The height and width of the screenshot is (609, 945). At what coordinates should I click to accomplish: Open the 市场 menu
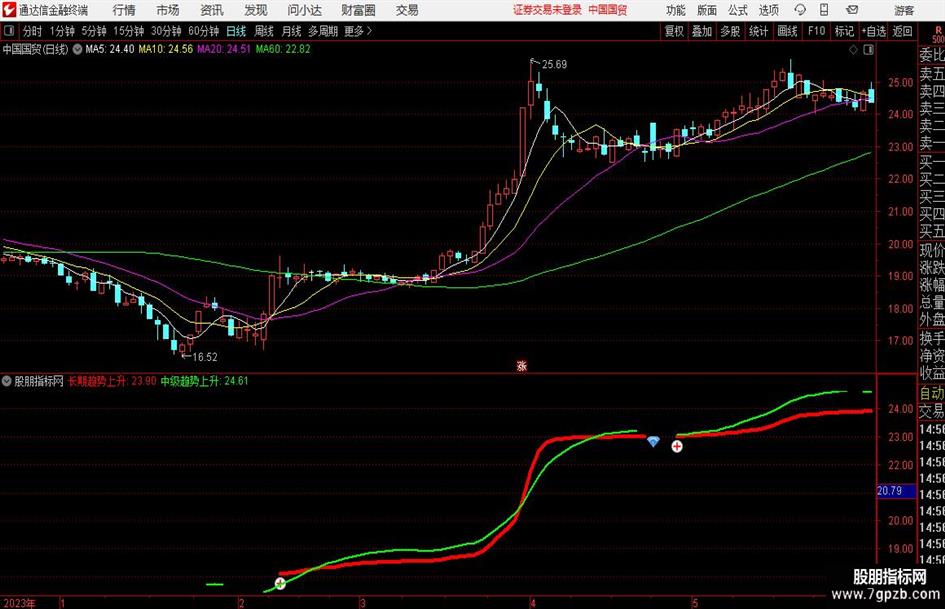(x=168, y=10)
